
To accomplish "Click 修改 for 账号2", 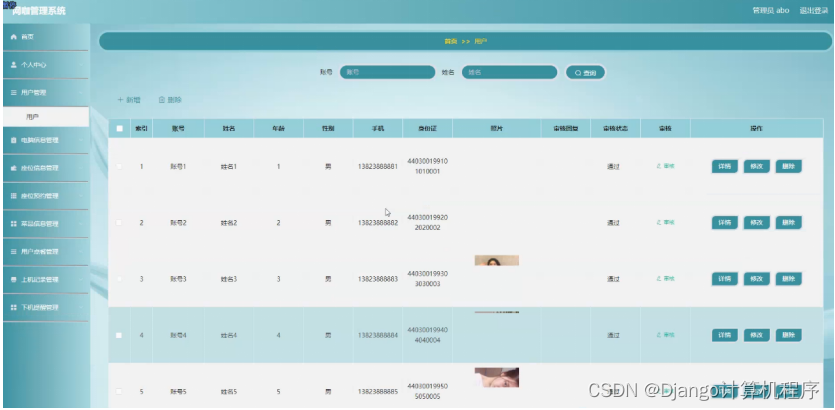I will pyautogui.click(x=757, y=223).
